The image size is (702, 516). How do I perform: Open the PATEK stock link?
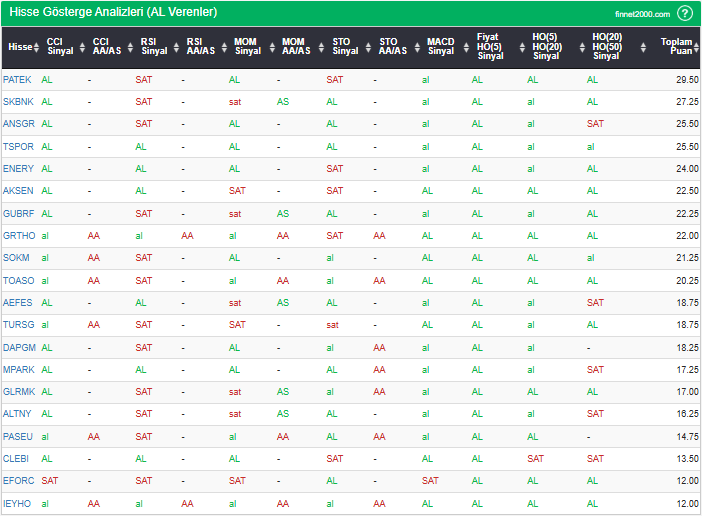(x=18, y=79)
